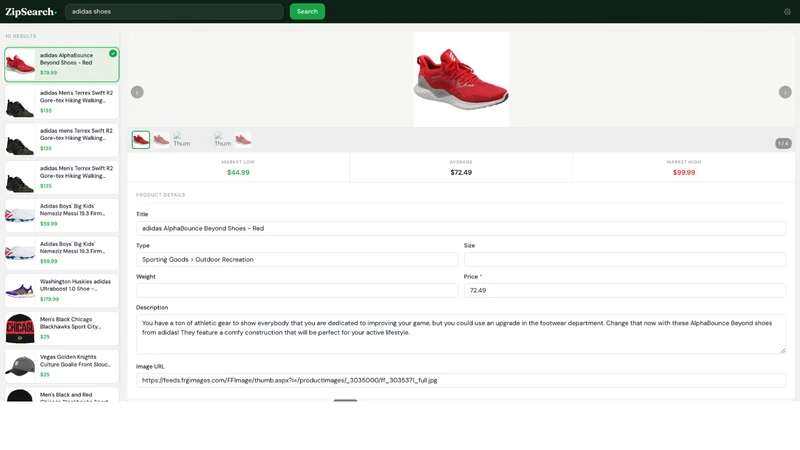800x450 pixels.
Task: Click 10 RESULTS label
Action: (x=21, y=36)
